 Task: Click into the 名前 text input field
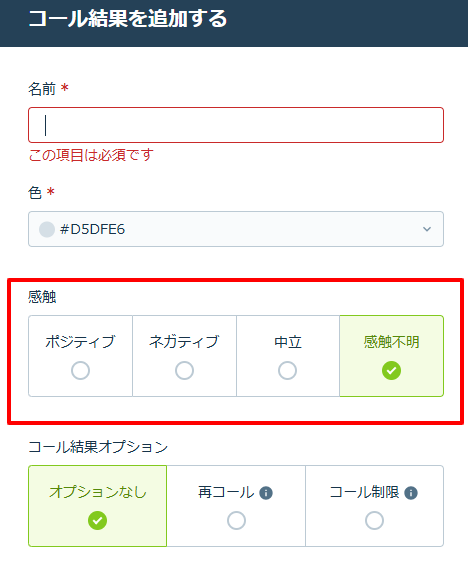point(236,125)
